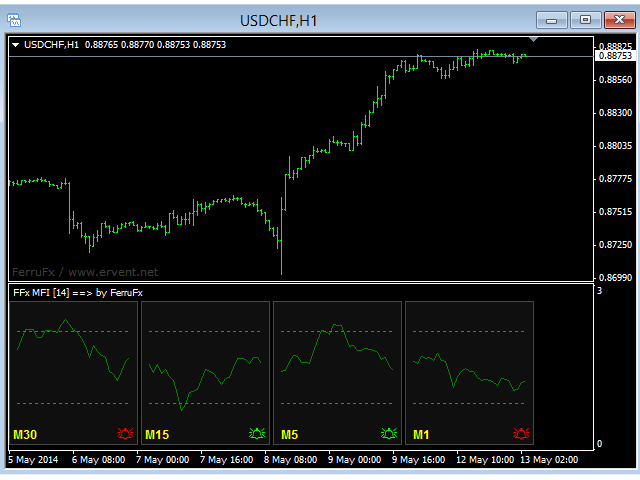Select the M15 timeframe label
Viewport: 640px width, 480px height.
157,435
